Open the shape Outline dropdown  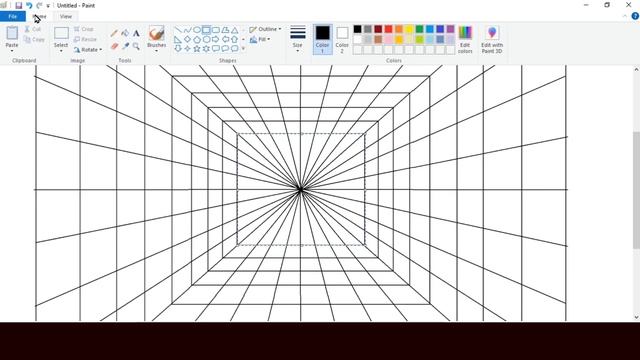(x=265, y=29)
